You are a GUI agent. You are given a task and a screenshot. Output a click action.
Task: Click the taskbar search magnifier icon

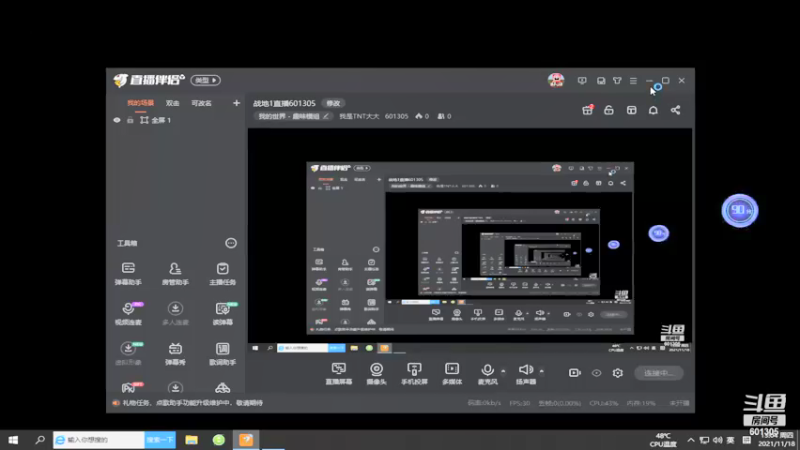click(40, 440)
